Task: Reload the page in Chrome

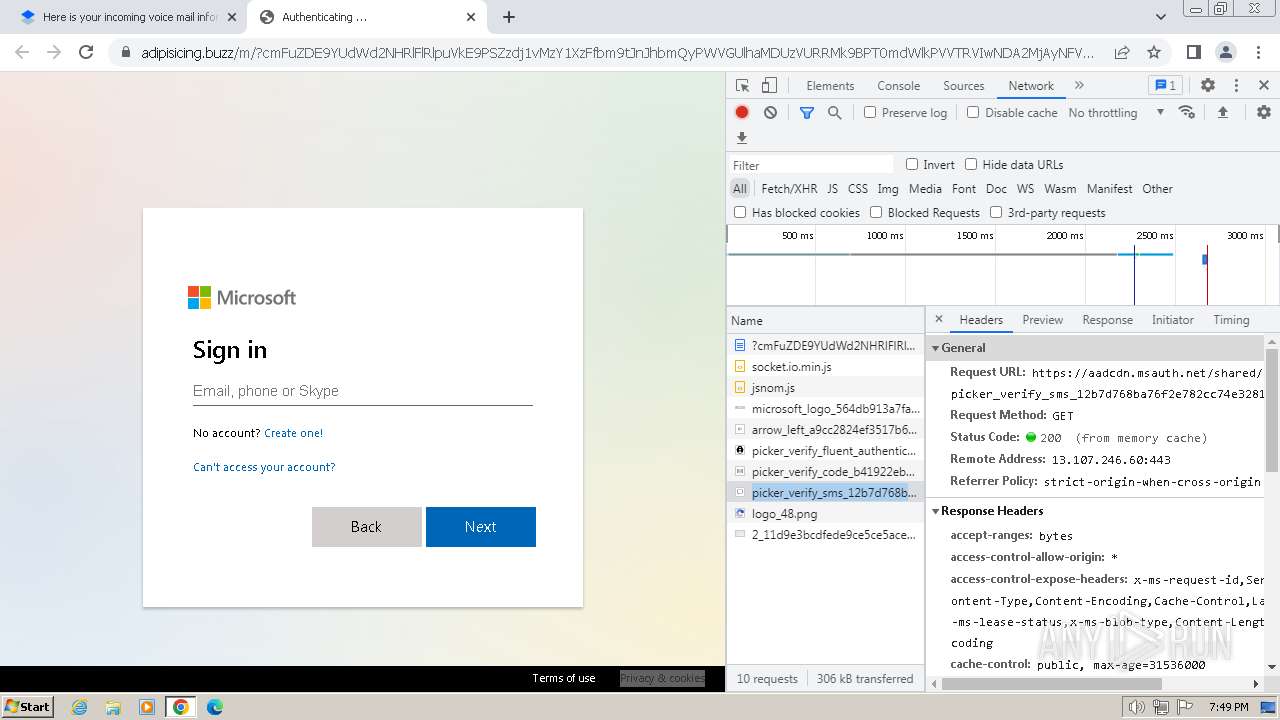Action: pyautogui.click(x=86, y=52)
